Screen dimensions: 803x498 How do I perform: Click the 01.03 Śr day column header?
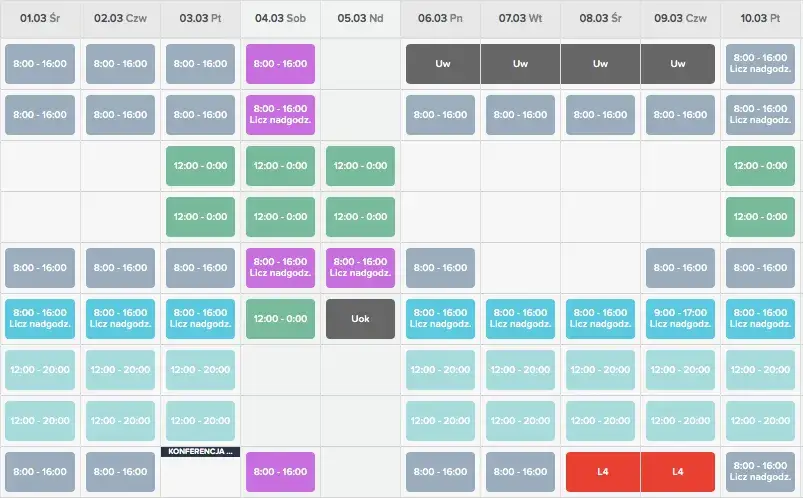(x=40, y=18)
